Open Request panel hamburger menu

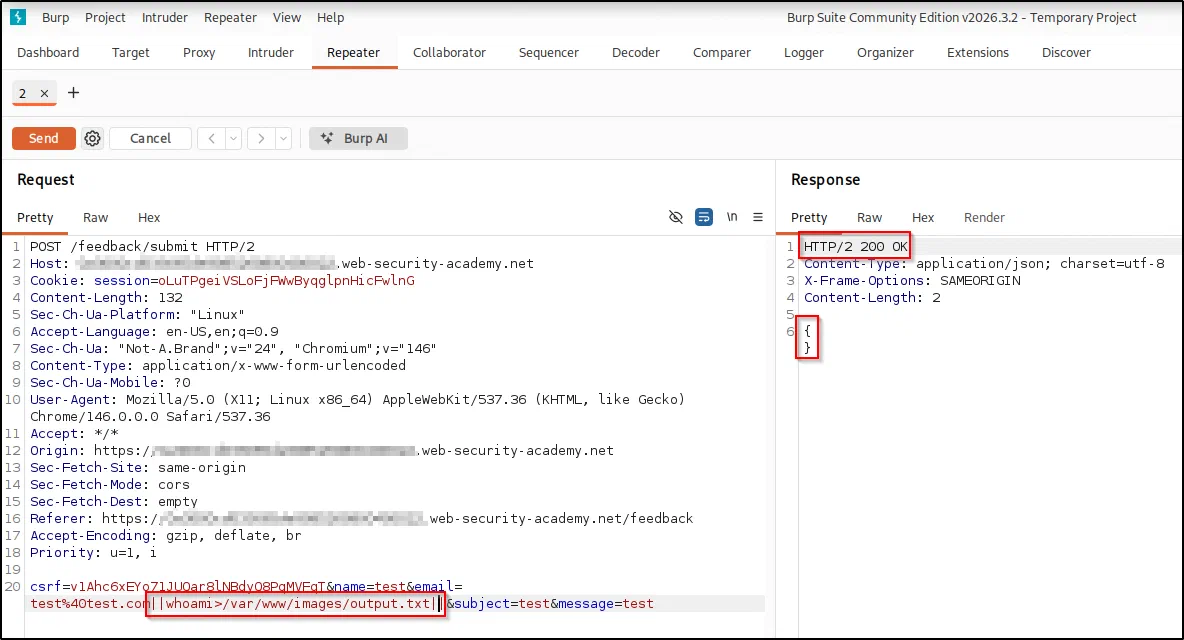(x=757, y=217)
